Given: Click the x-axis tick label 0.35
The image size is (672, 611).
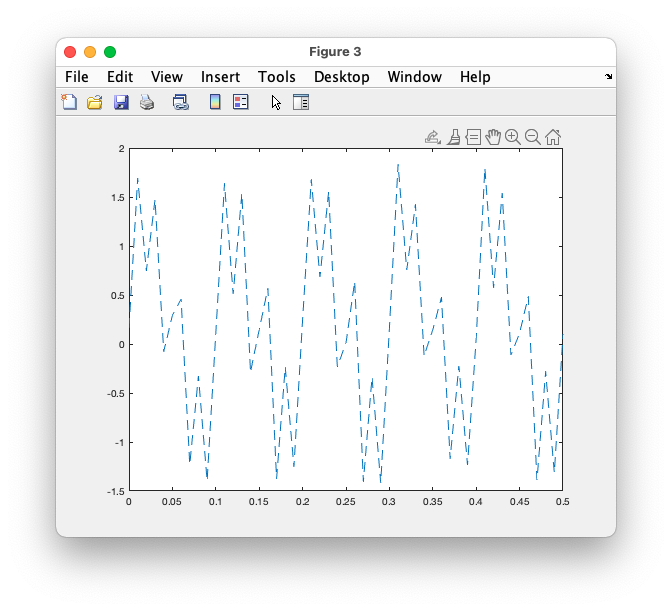Looking at the screenshot, I should 432,501.
